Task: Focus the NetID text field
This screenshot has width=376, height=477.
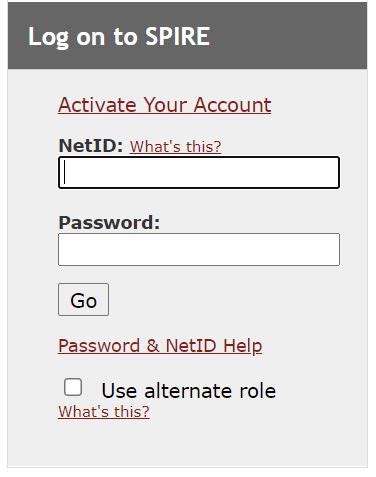Action: click(199, 173)
